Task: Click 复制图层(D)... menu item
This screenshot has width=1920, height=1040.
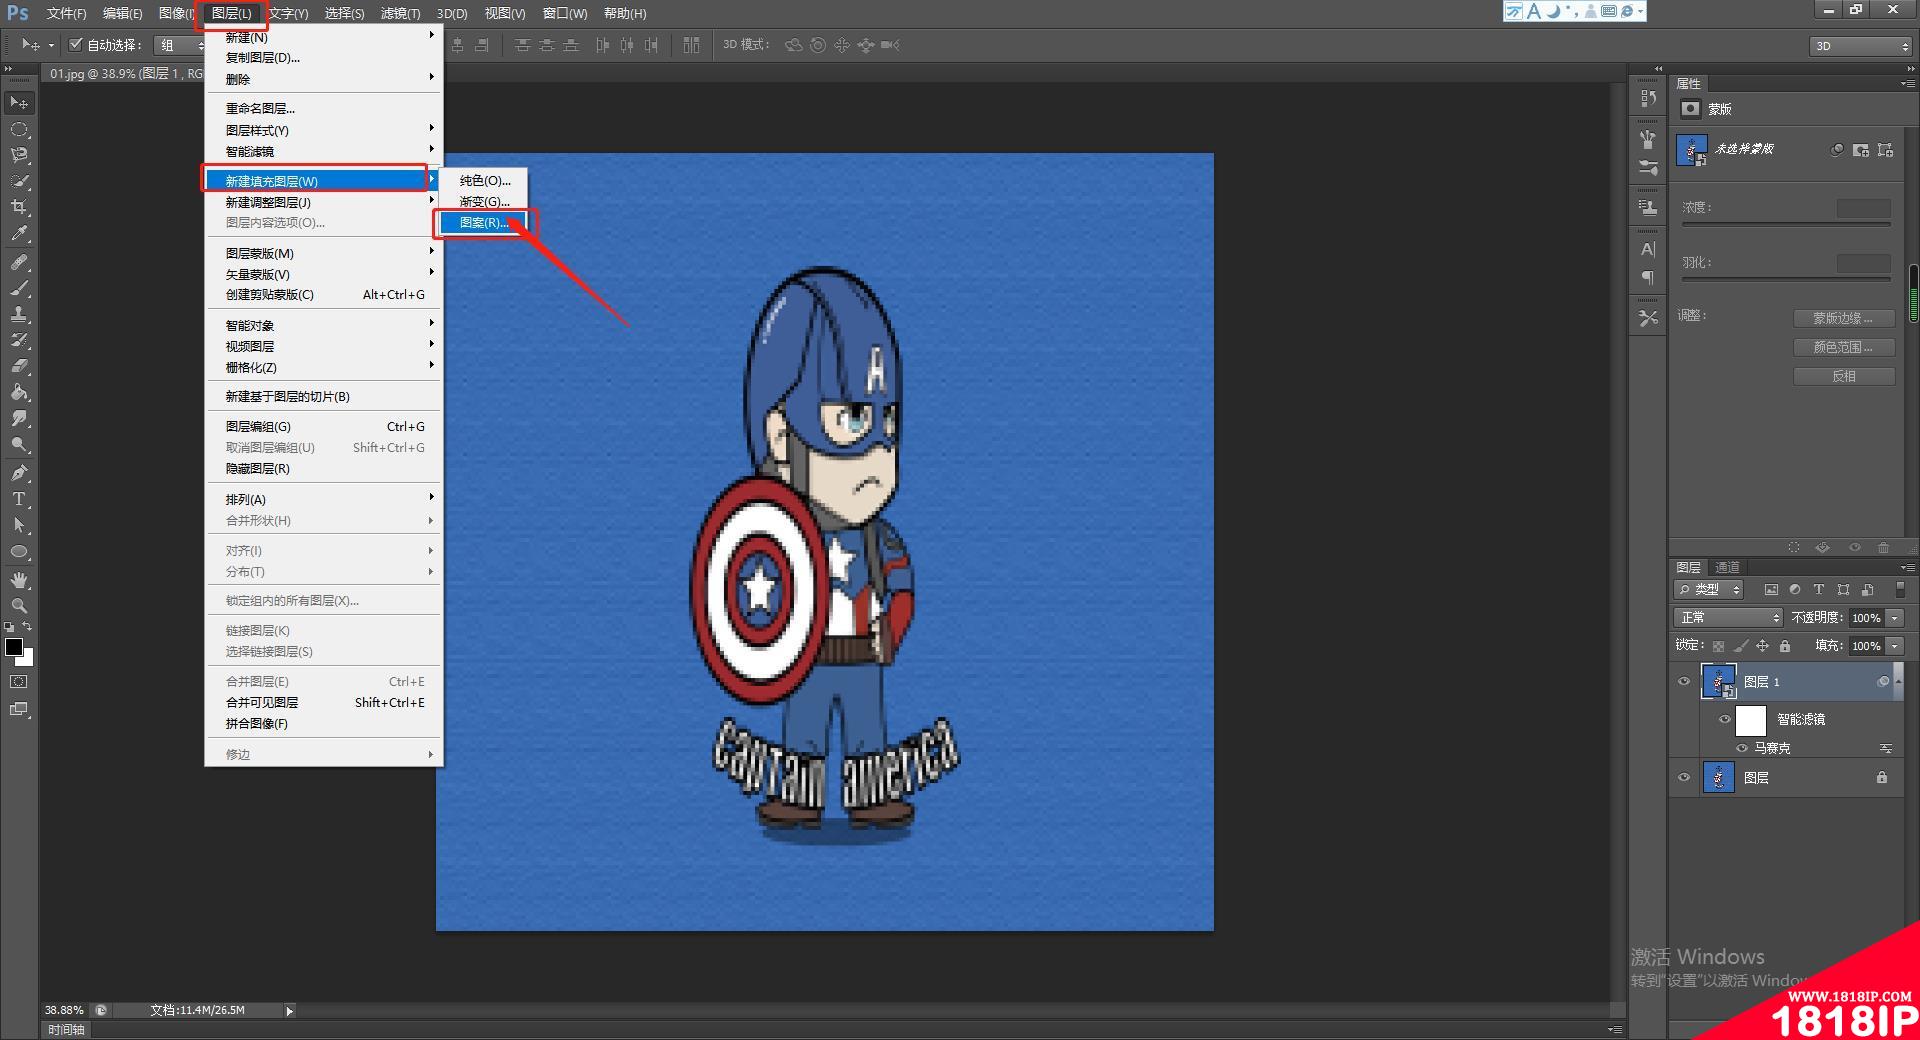Action: (324, 57)
